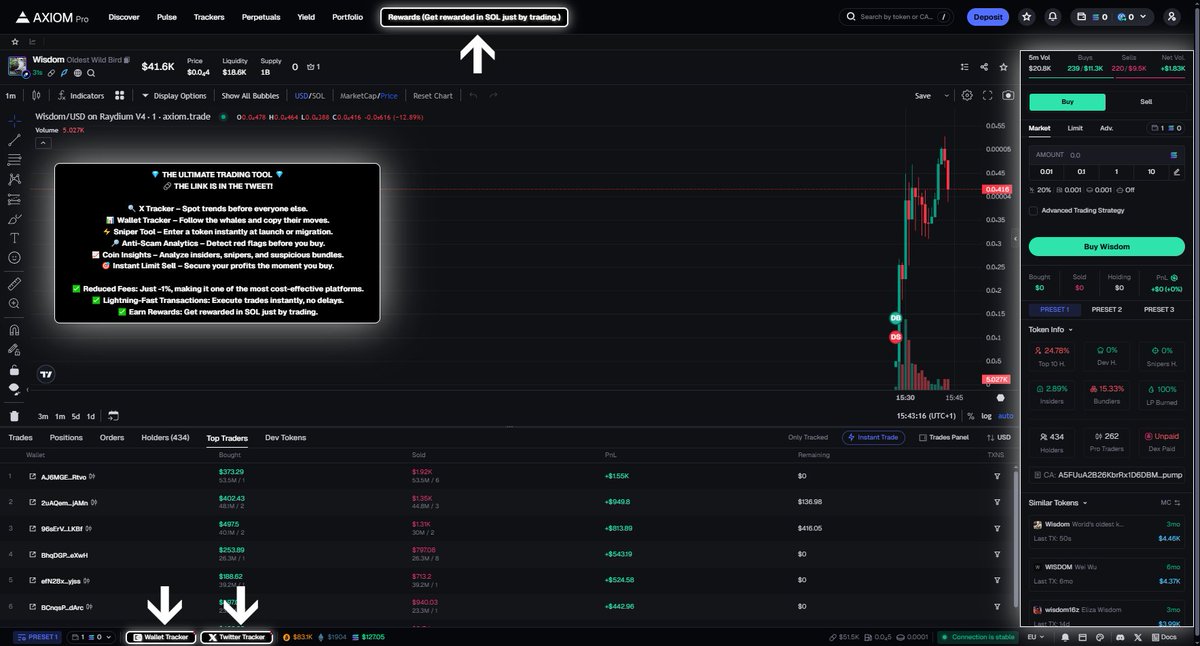
Task: Expand the Token Info section
Action: pos(1051,329)
